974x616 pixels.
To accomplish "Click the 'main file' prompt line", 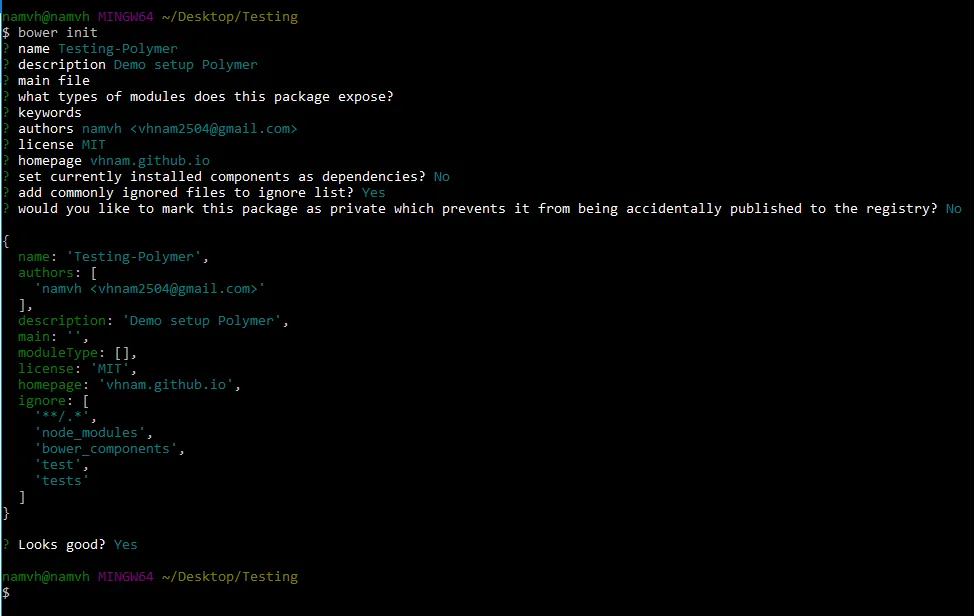I will pos(53,80).
